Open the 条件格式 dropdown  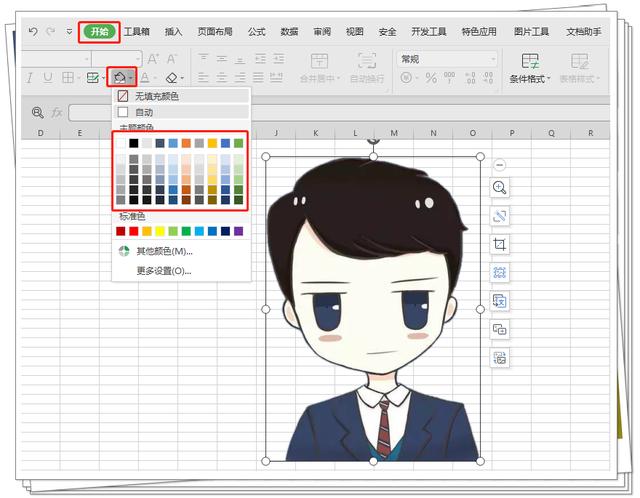pos(530,68)
